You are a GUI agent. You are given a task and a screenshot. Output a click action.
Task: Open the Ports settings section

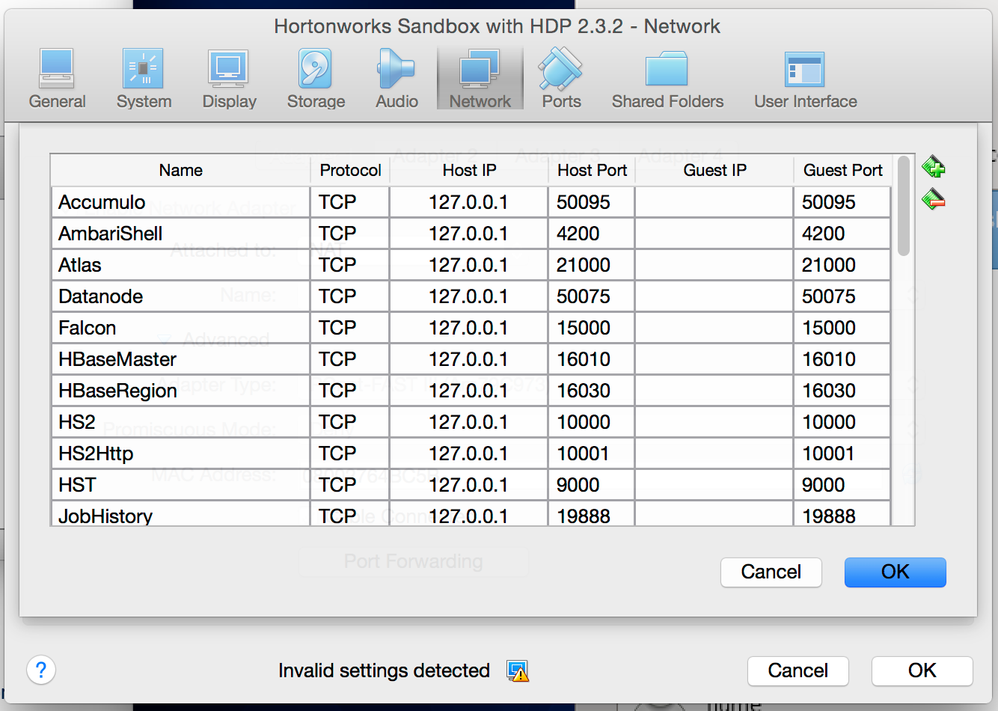(561, 78)
